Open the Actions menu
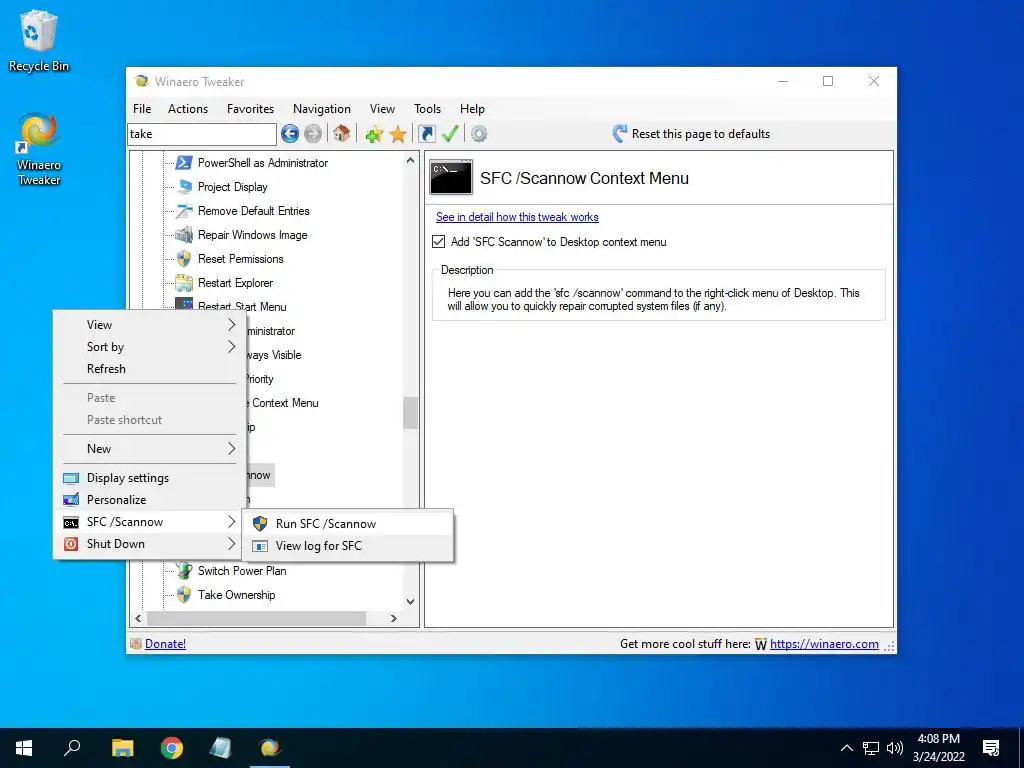This screenshot has height=768, width=1024. pyautogui.click(x=188, y=109)
